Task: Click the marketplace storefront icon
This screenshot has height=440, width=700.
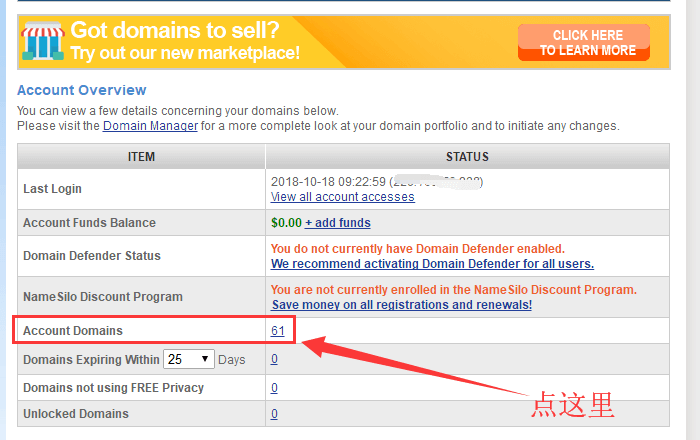Action: (x=43, y=42)
